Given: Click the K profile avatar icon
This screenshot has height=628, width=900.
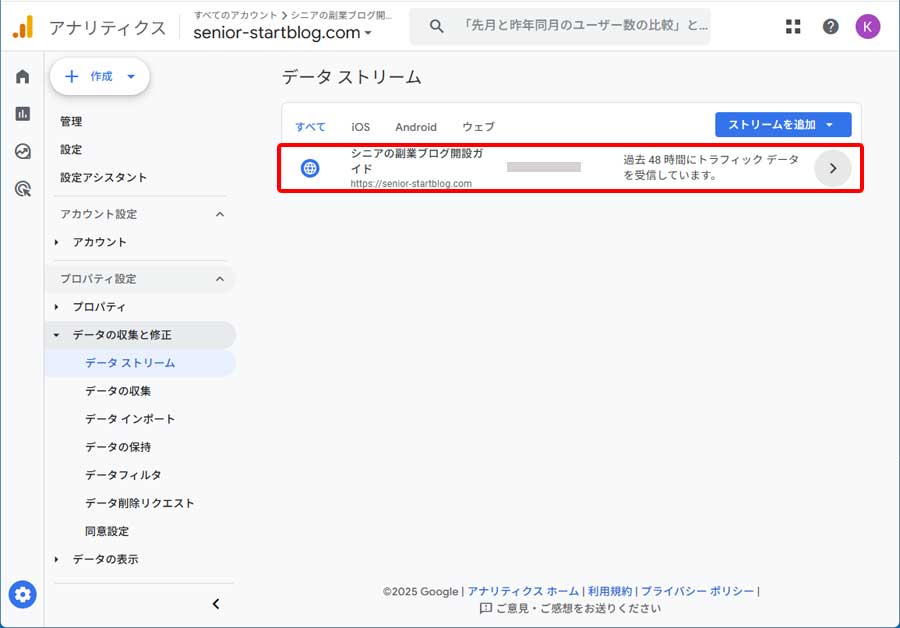Looking at the screenshot, I should pyautogui.click(x=867, y=27).
